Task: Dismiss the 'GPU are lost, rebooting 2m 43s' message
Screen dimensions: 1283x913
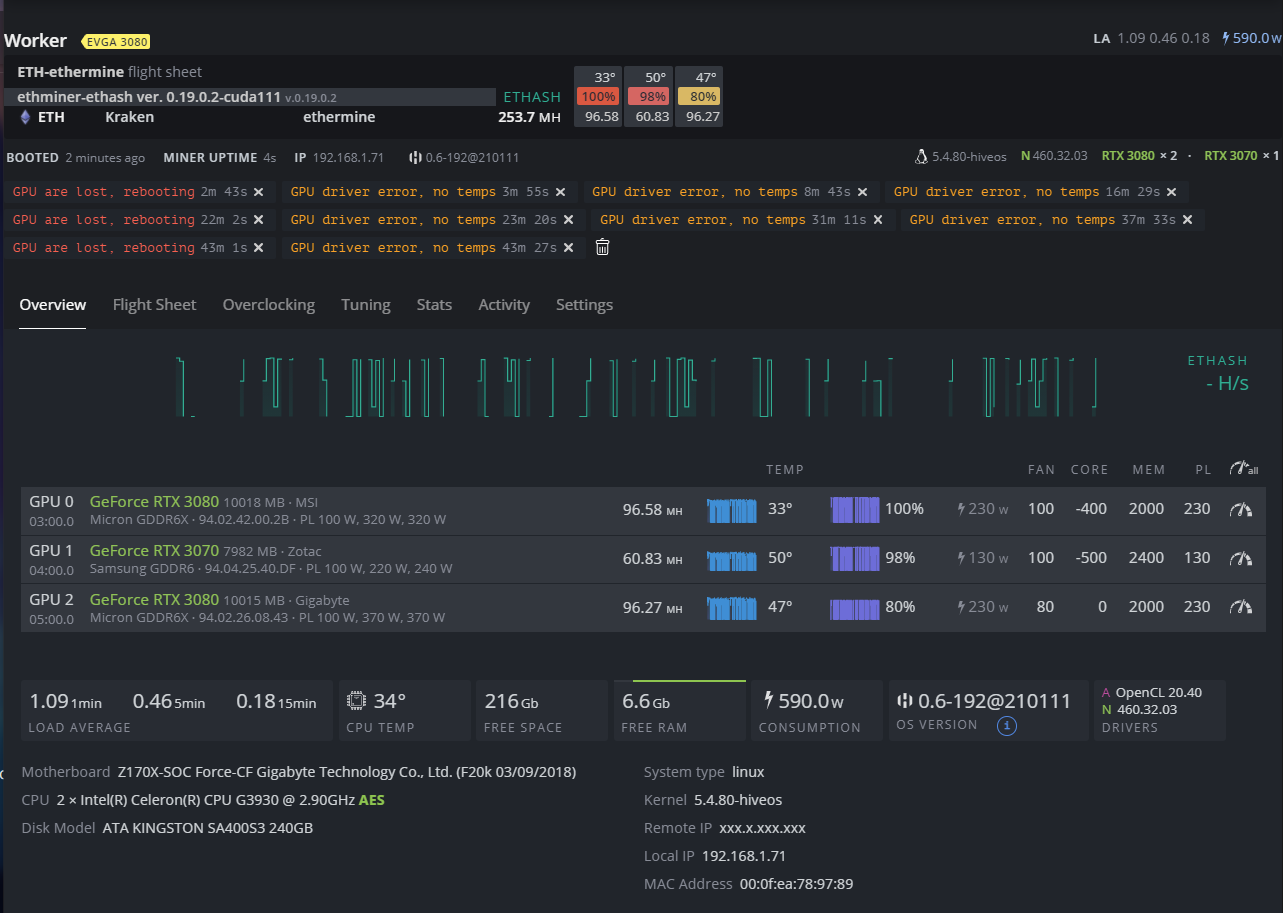Action: pyautogui.click(x=258, y=192)
